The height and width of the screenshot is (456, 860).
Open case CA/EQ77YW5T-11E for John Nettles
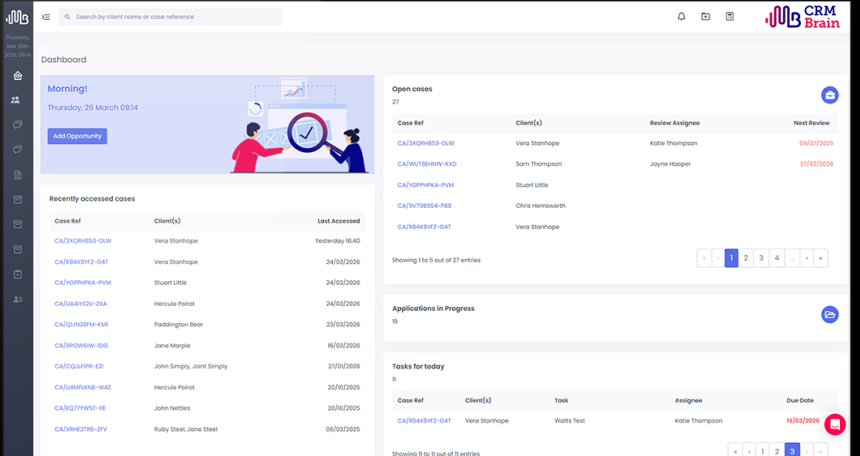coord(80,408)
